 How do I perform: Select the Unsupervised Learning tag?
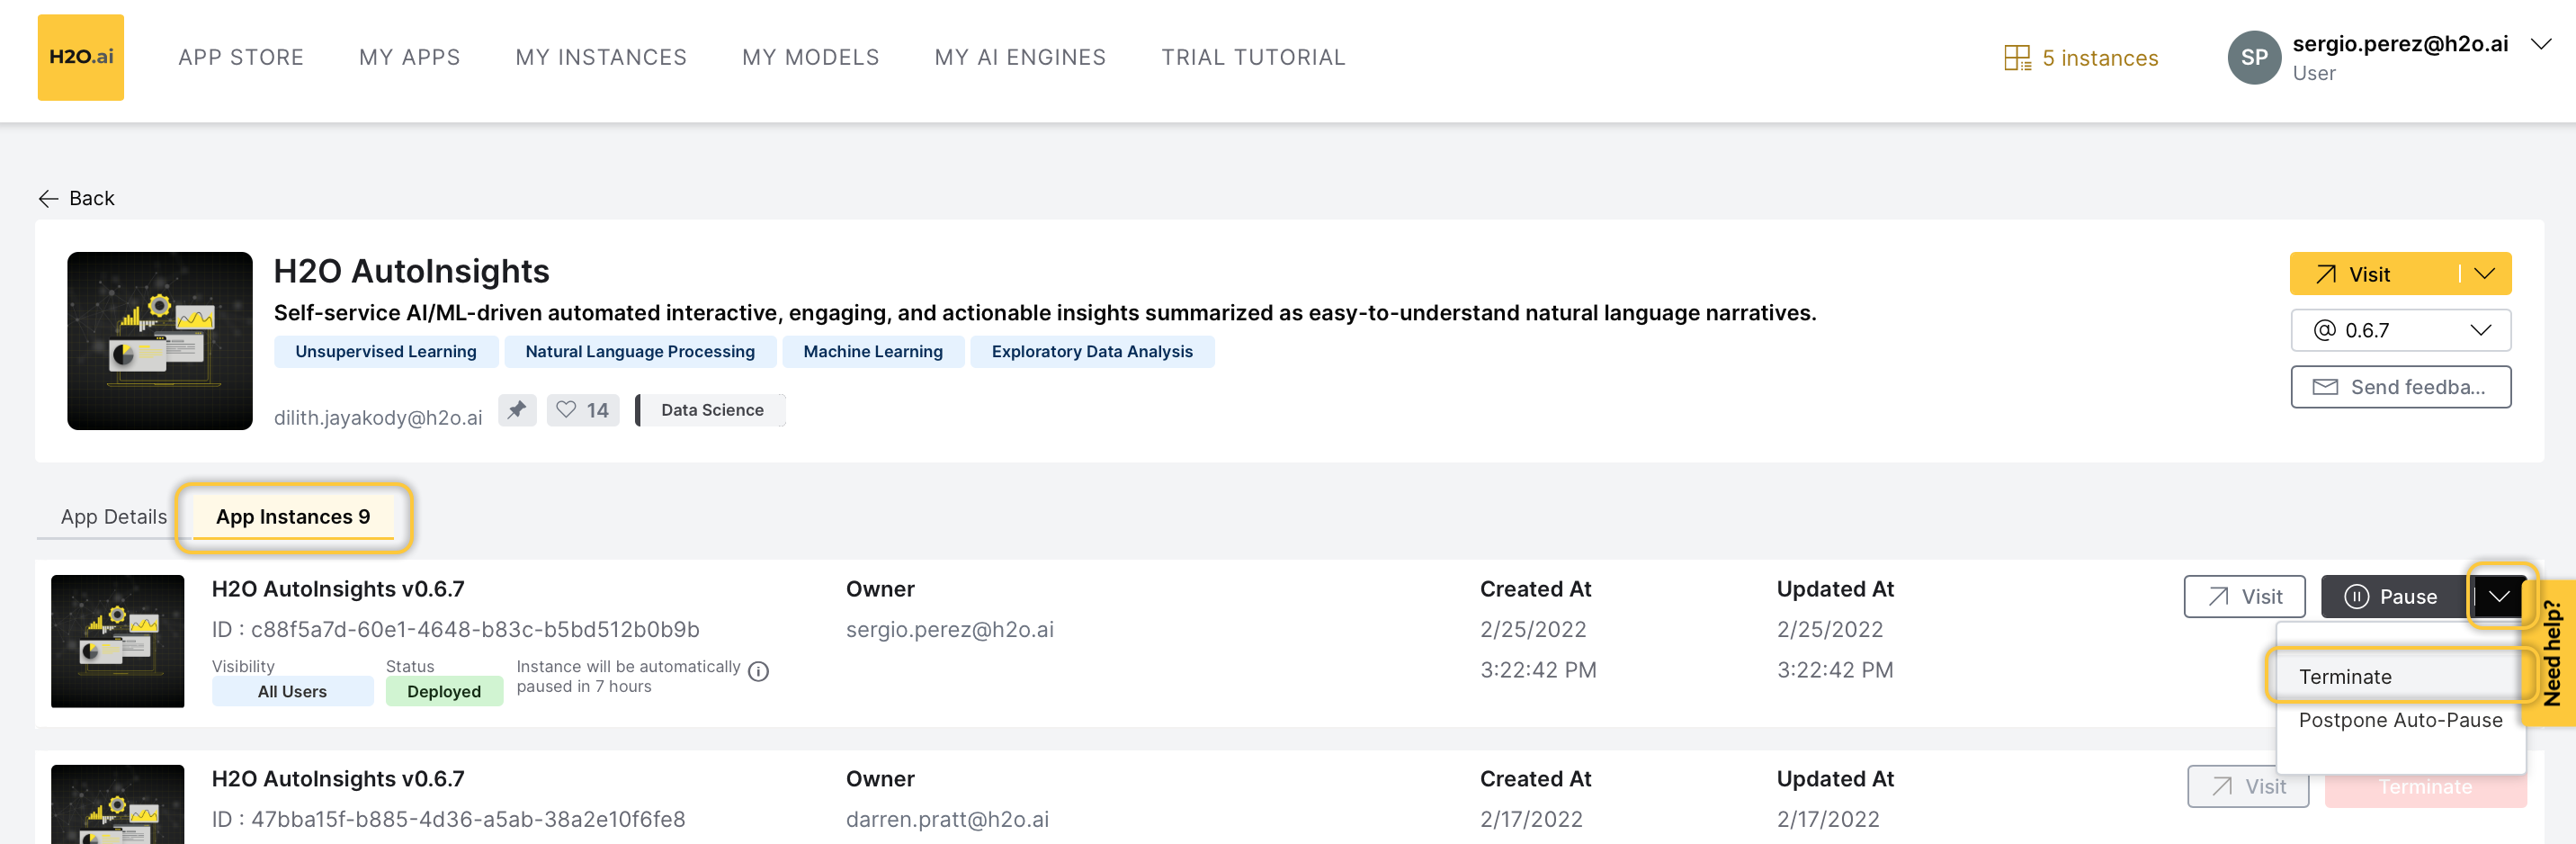pos(385,351)
